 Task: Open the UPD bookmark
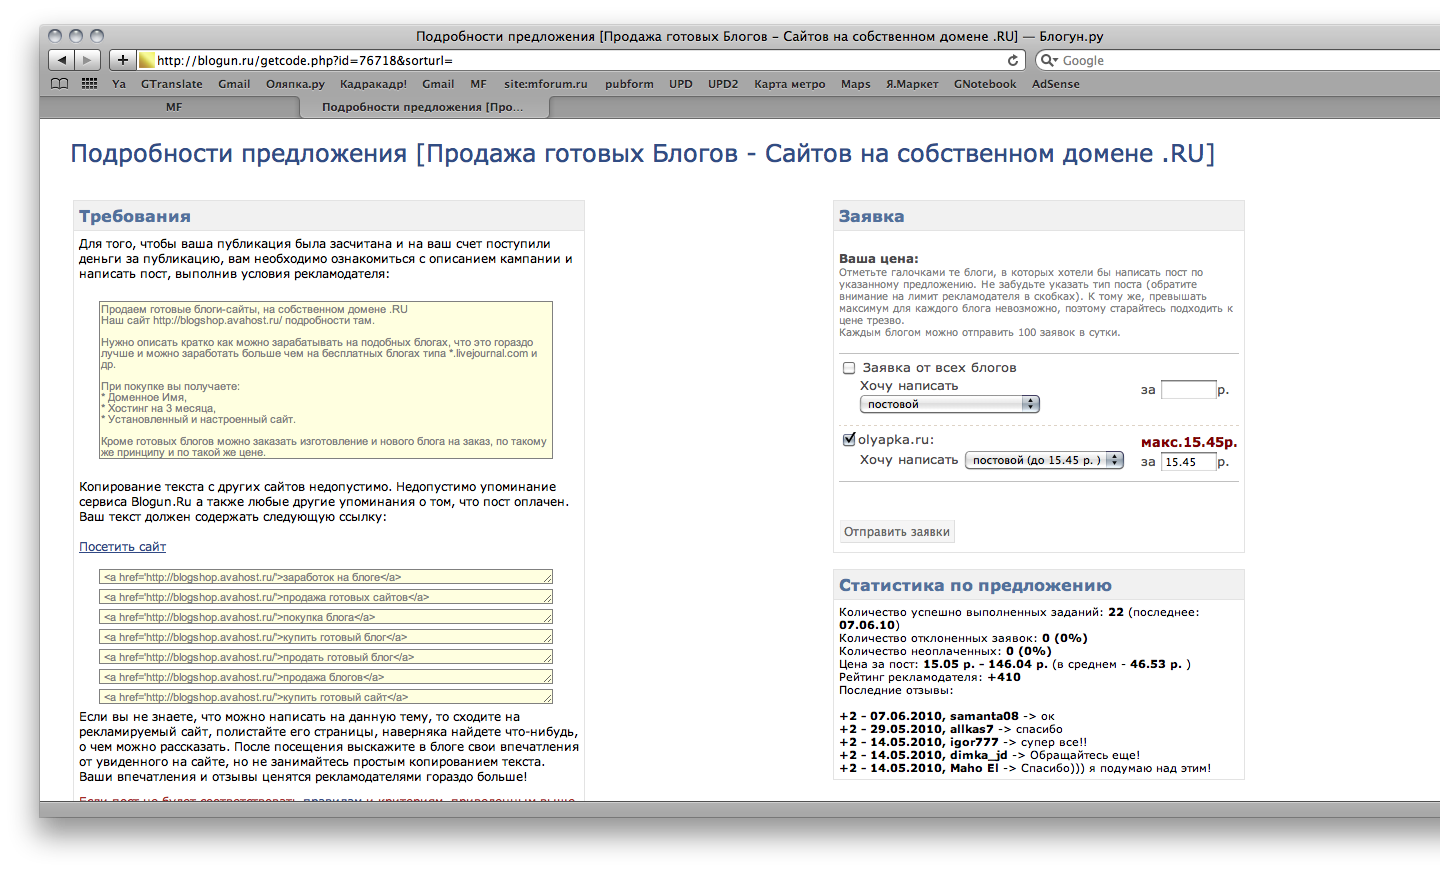tap(681, 84)
